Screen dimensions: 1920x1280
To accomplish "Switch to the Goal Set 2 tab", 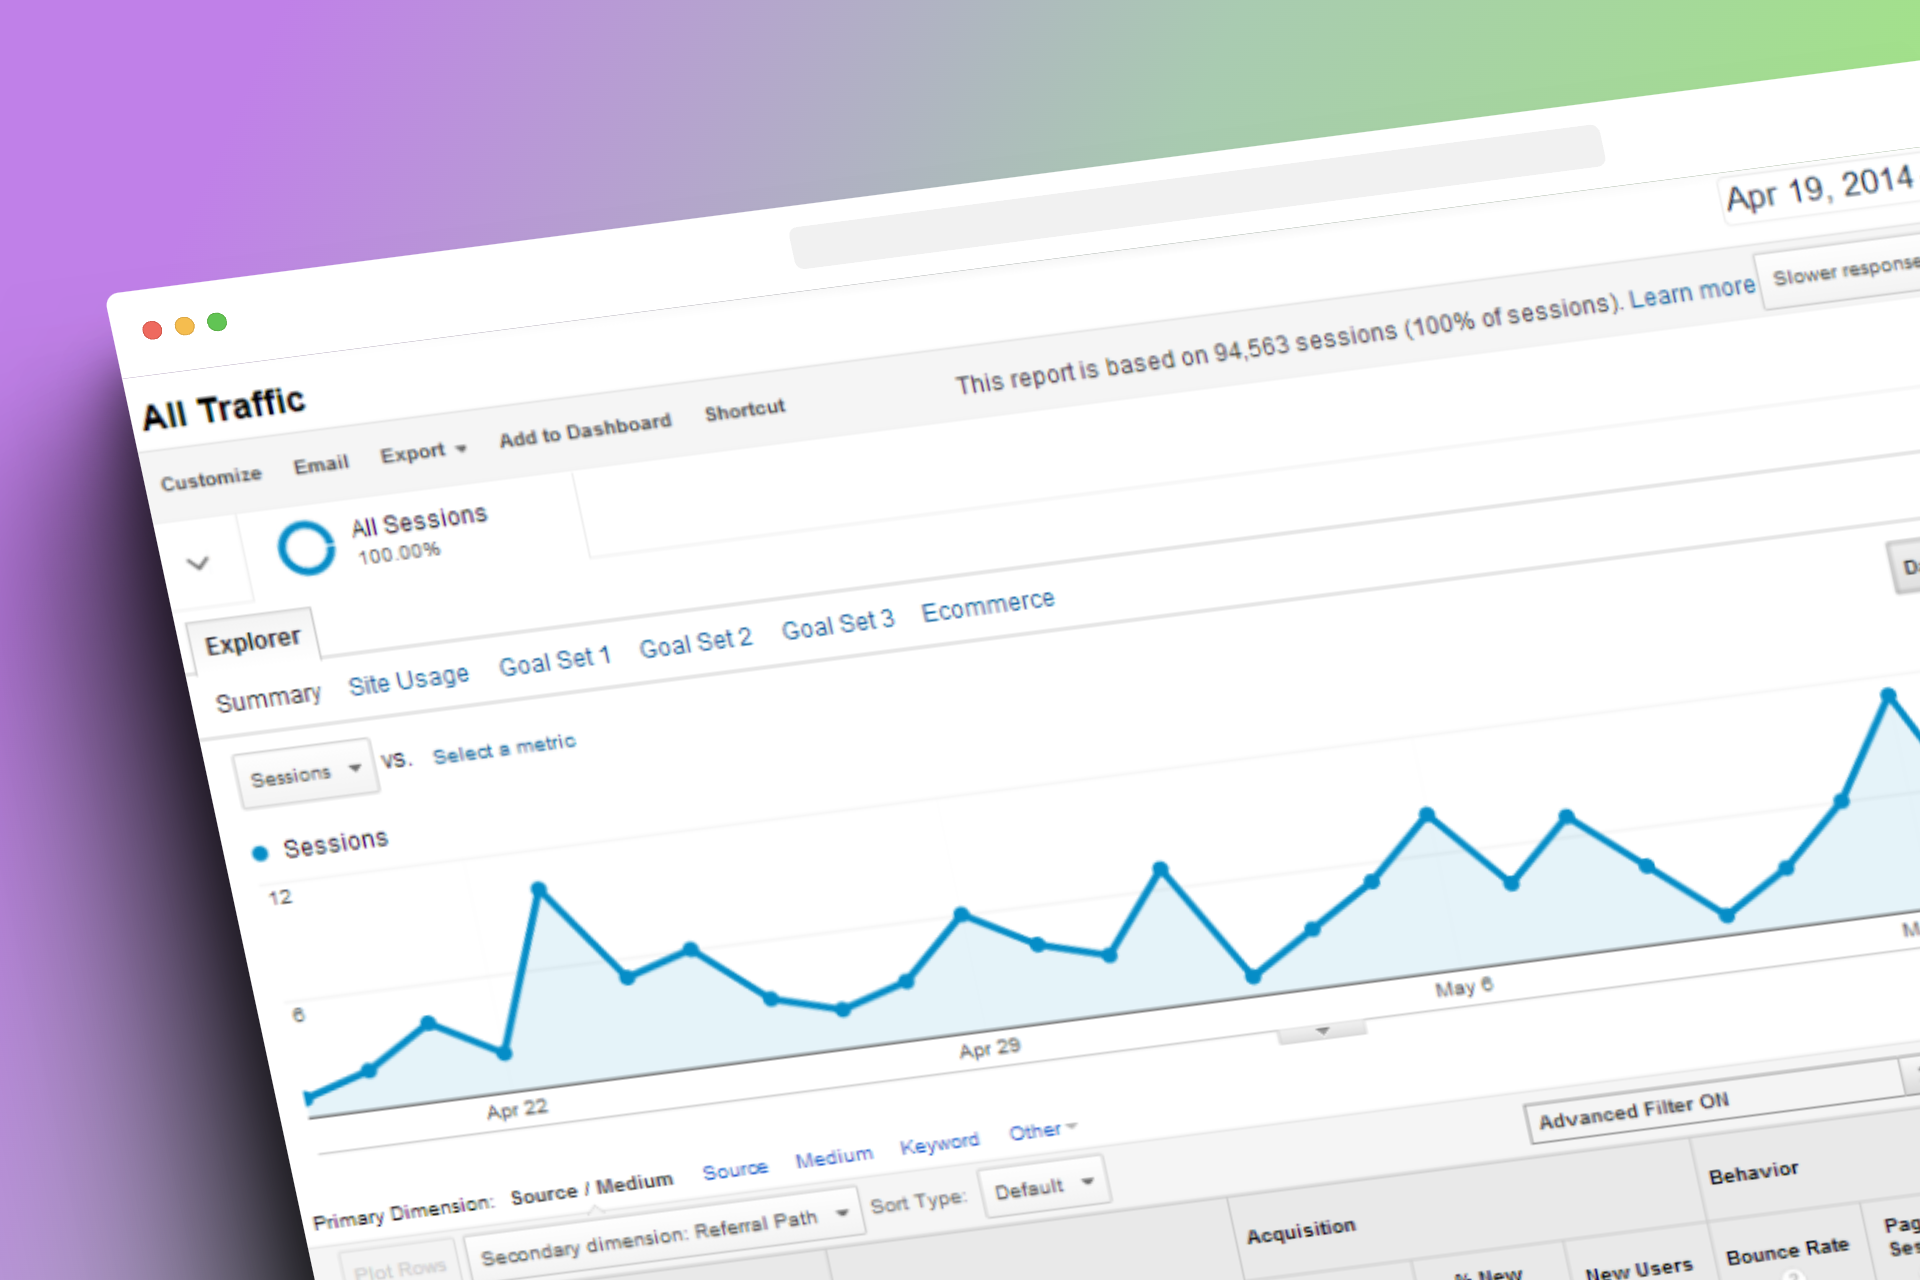I will (695, 643).
